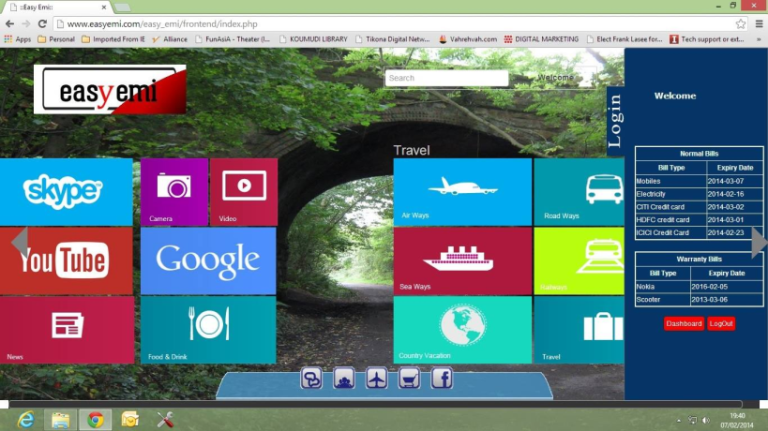This screenshot has width=768, height=431.
Task: Click the browser back button
Action: pos(10,24)
